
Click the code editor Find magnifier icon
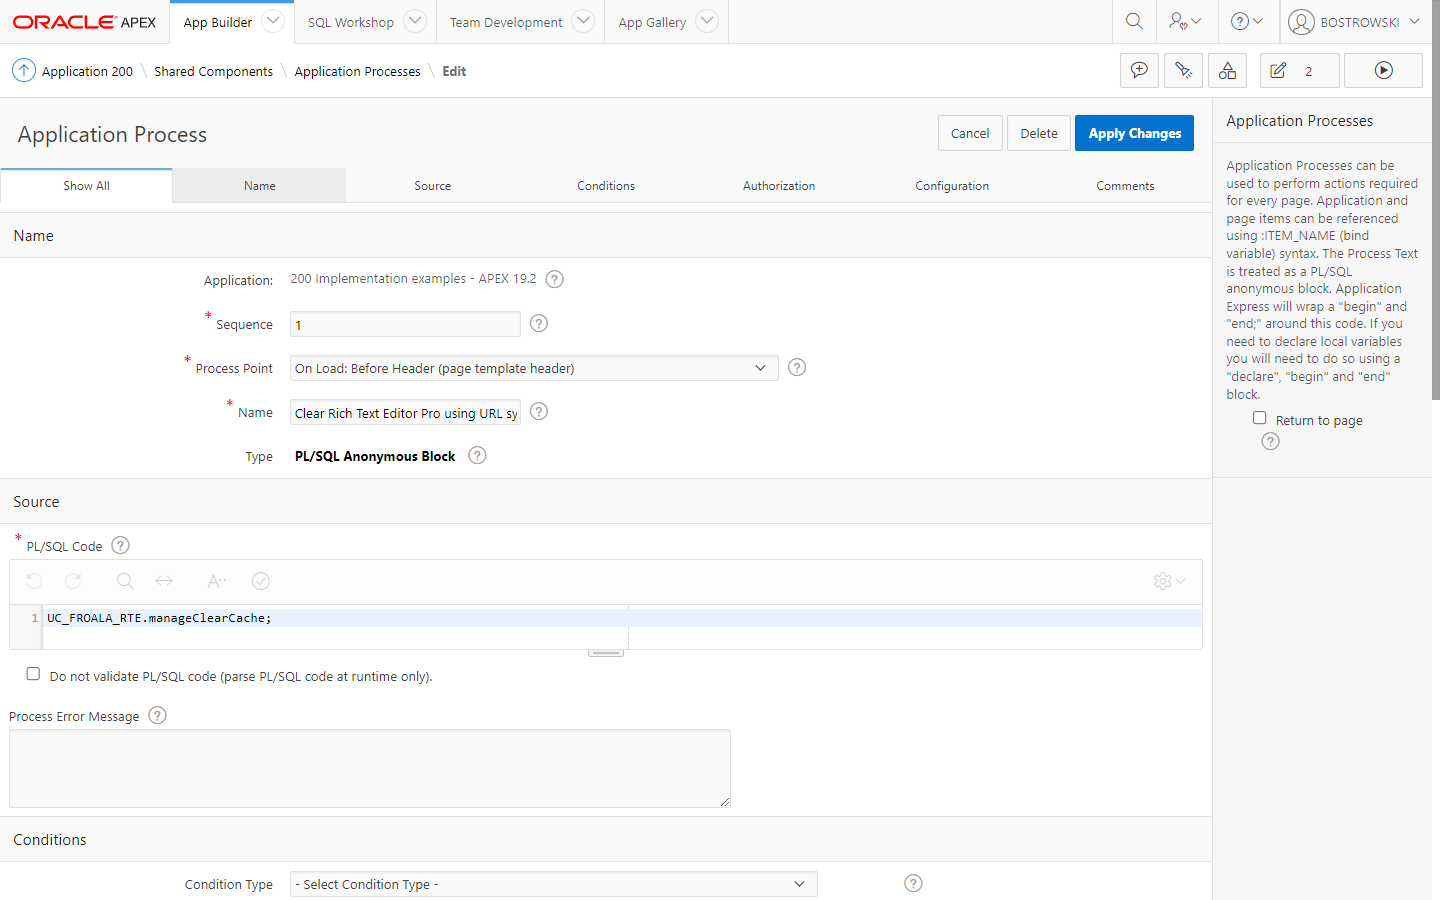125,581
